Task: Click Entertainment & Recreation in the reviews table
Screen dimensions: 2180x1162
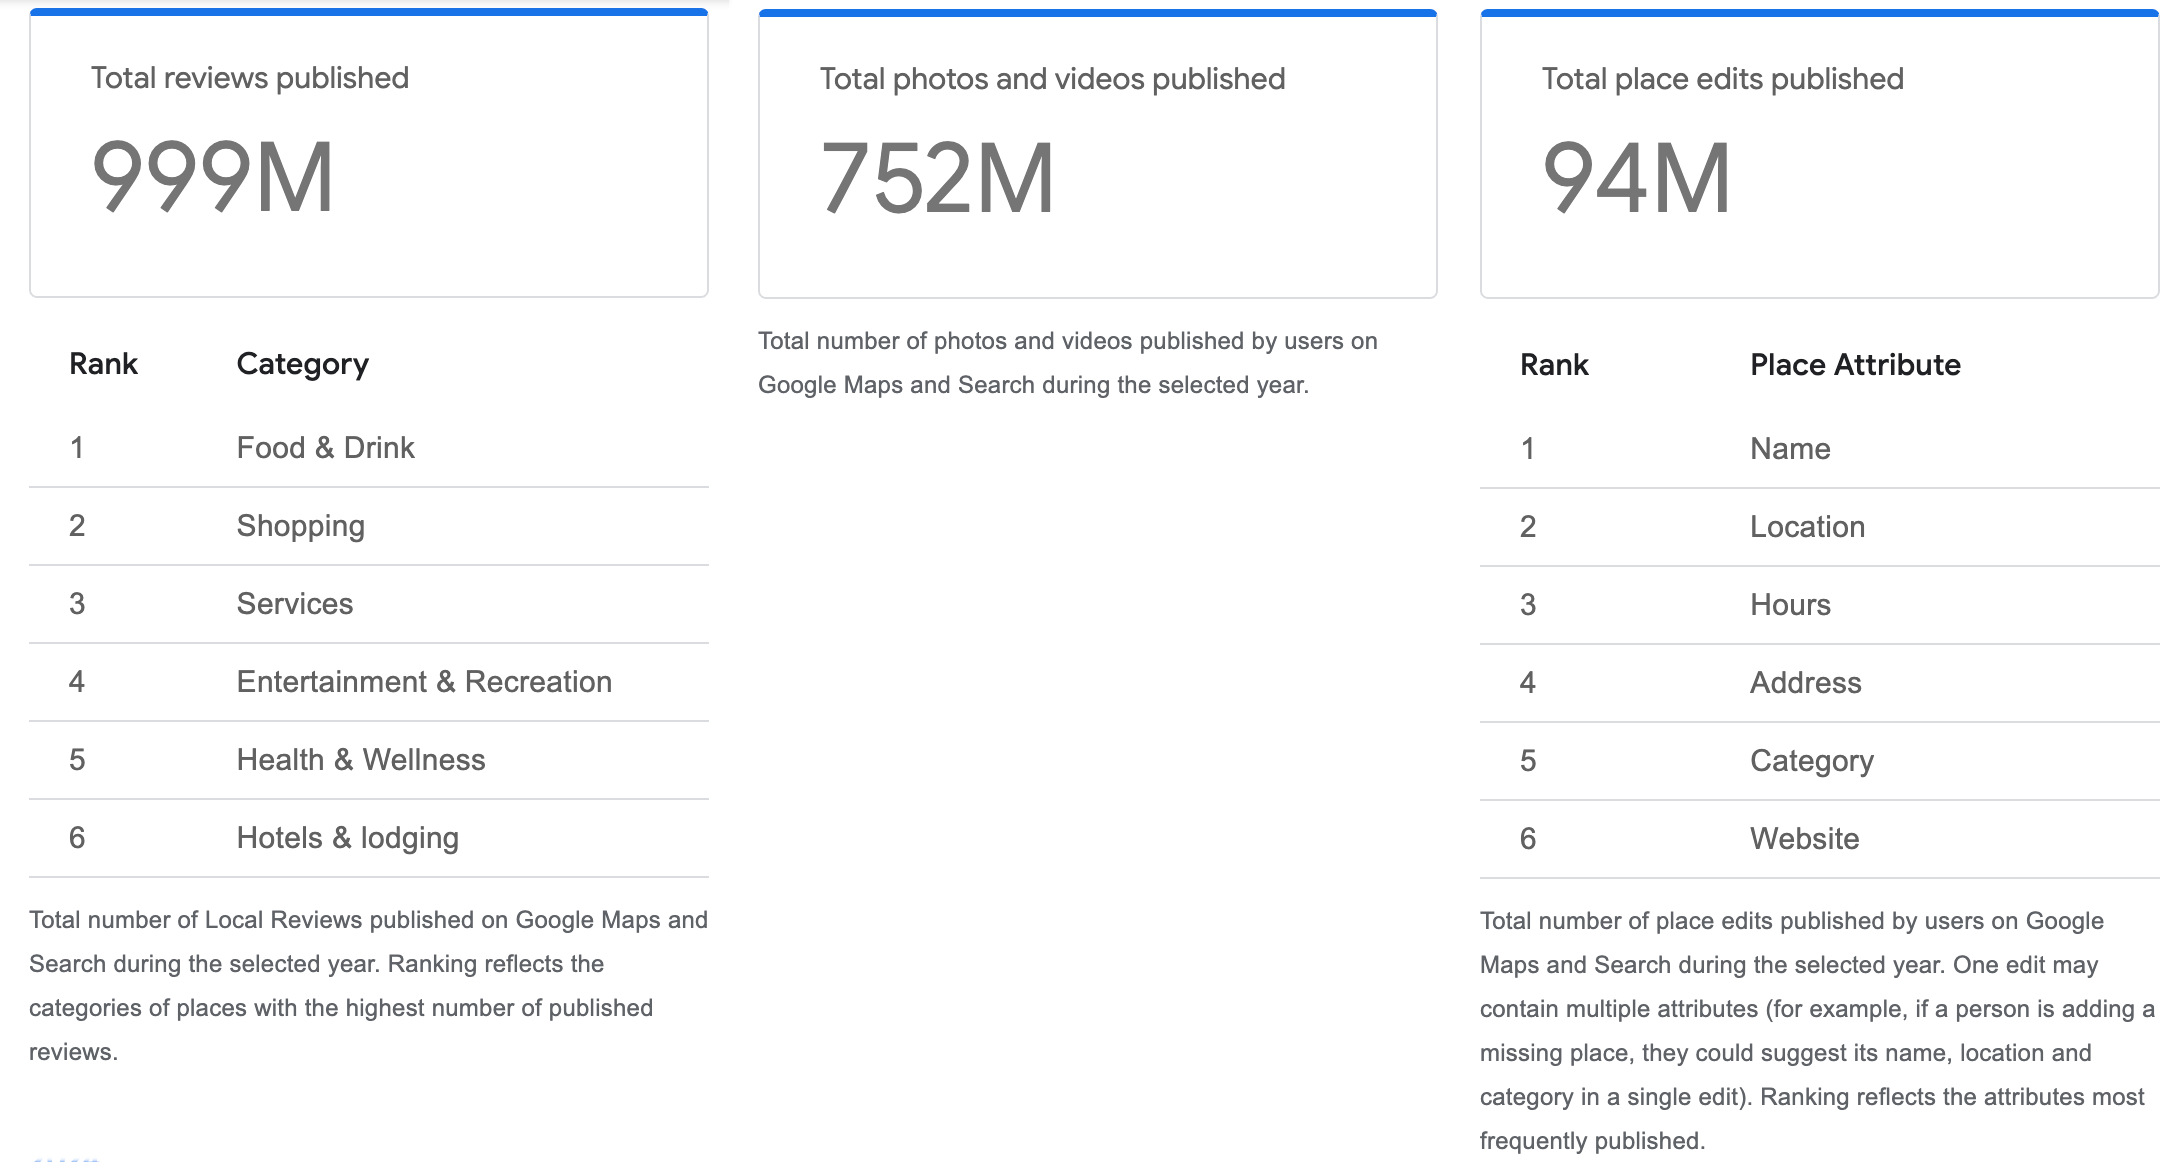Action: pos(424,681)
